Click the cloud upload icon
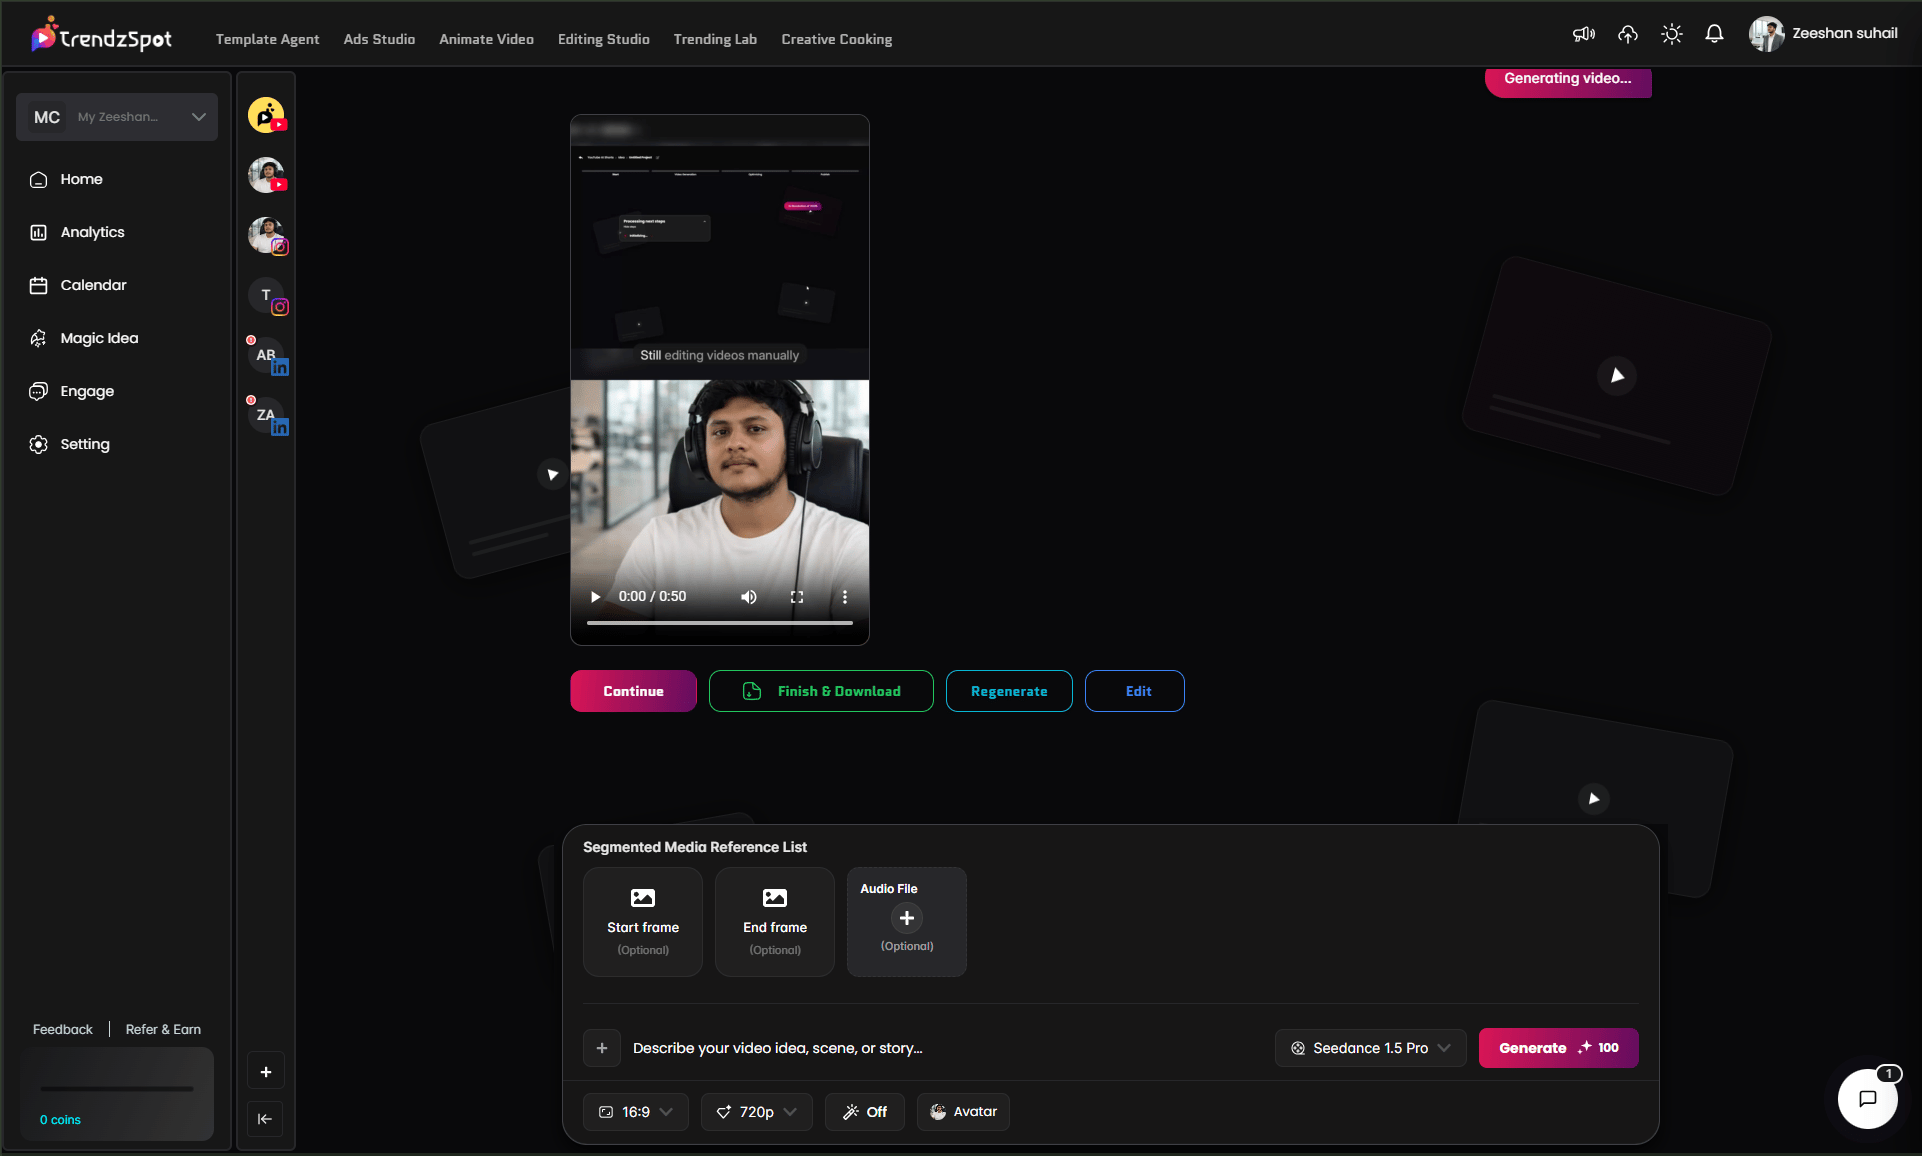Screen dimensions: 1922x1156 pos(1628,34)
